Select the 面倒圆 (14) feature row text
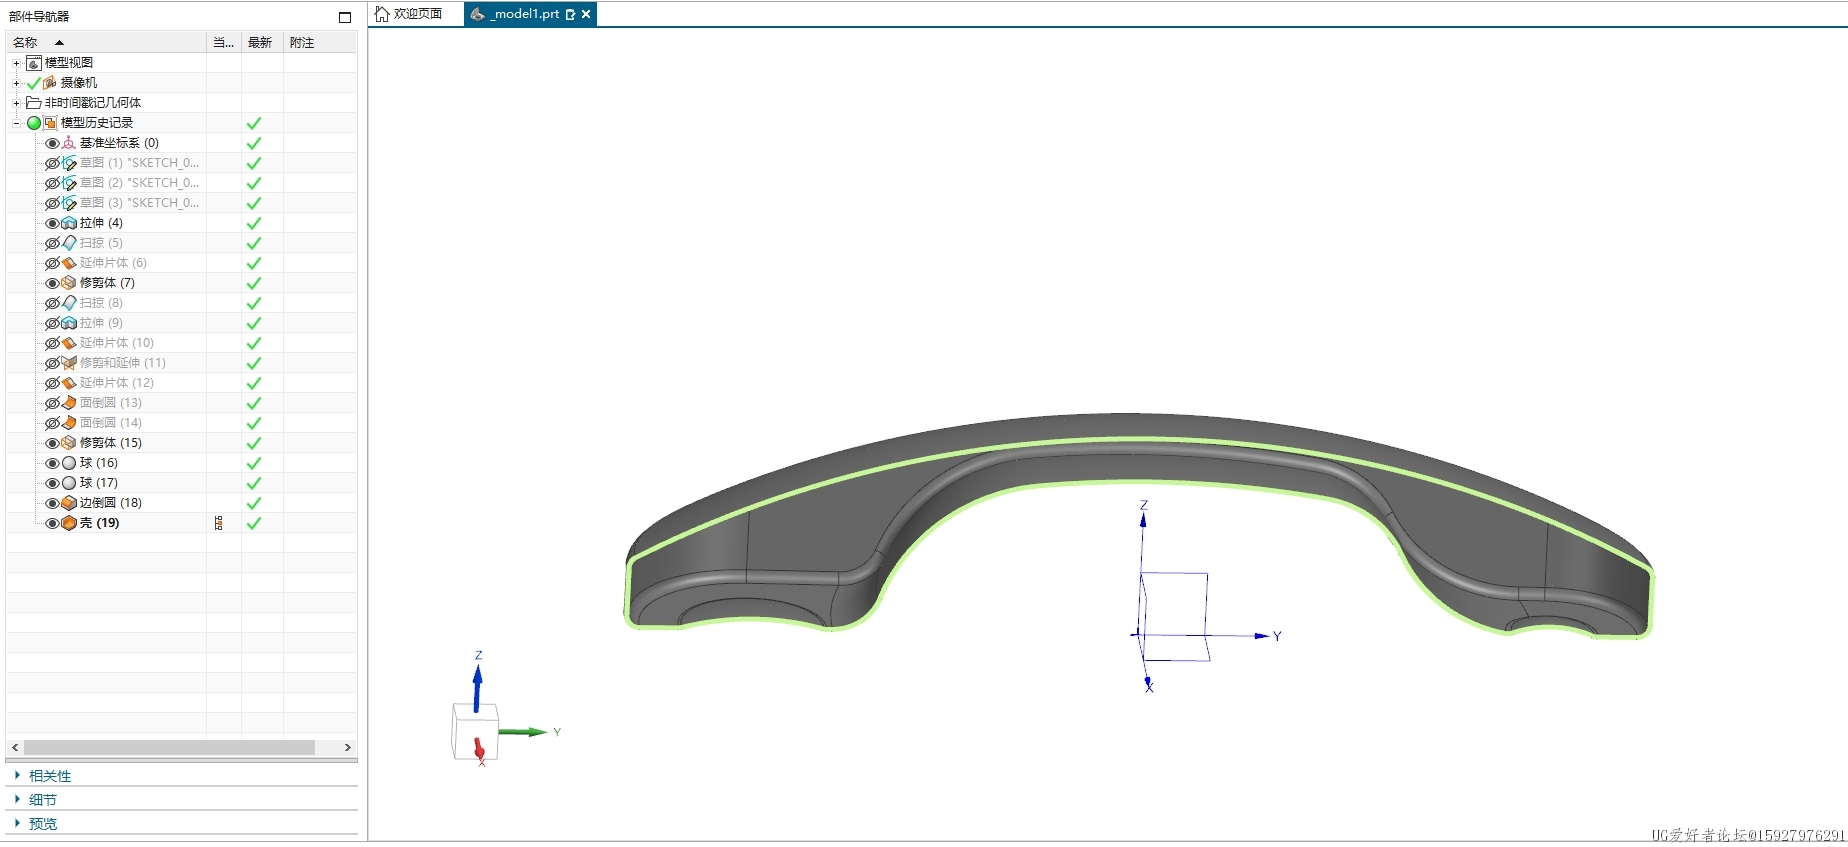 pyautogui.click(x=111, y=423)
